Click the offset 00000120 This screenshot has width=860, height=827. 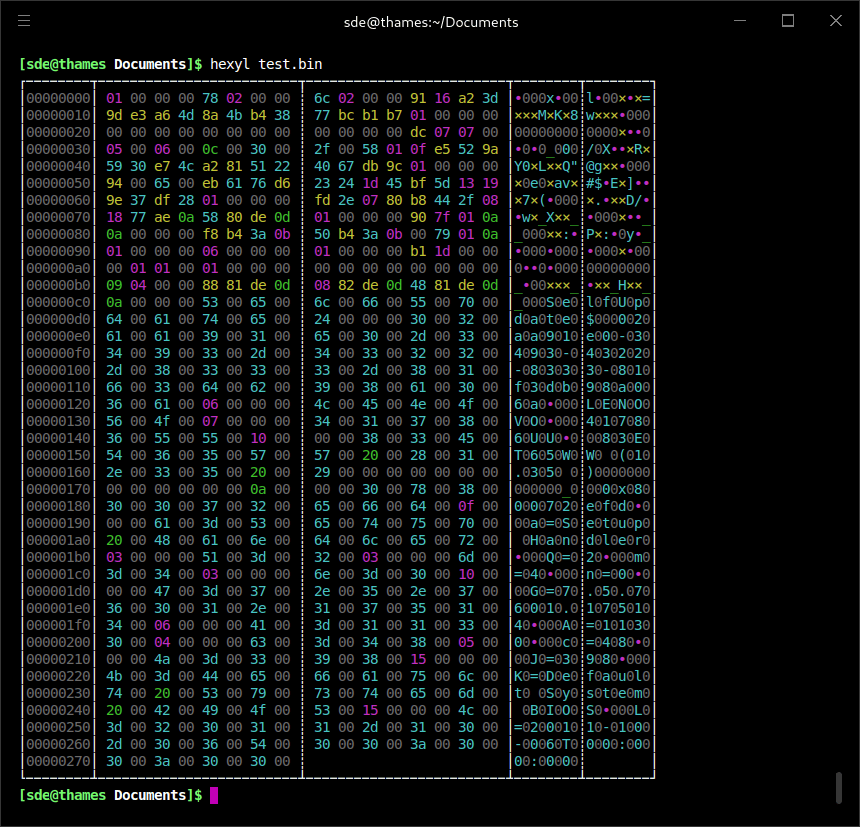click(58, 404)
